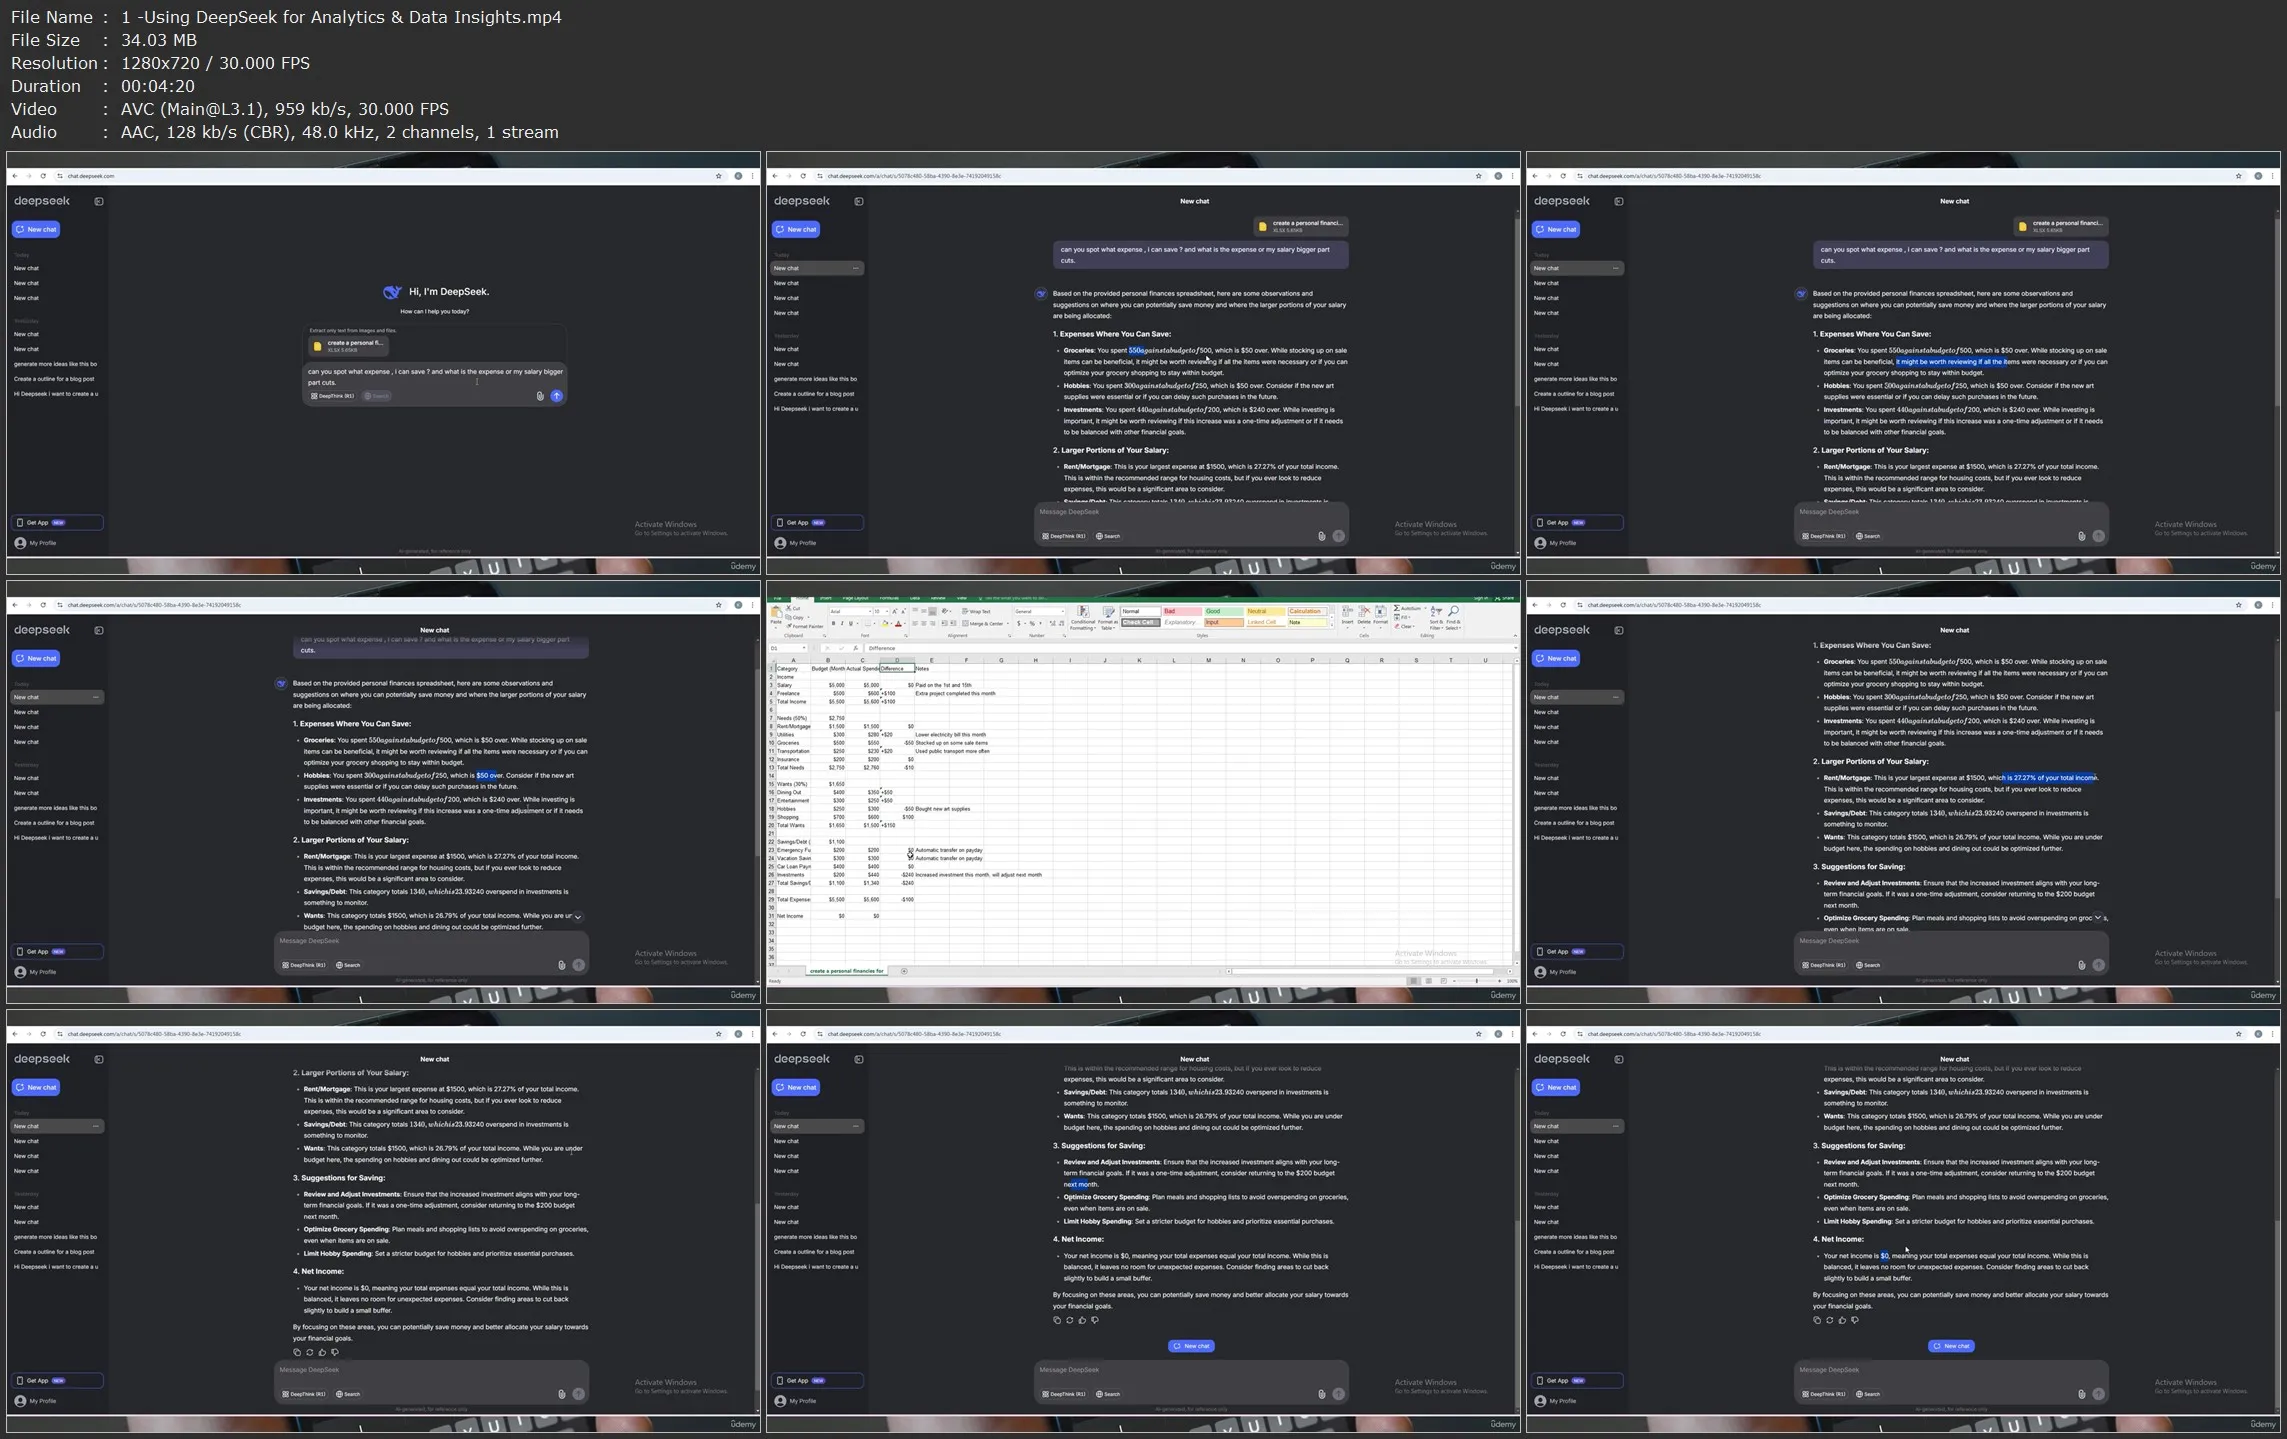2287x1439 pixels.
Task: Open the Review tab in Excel
Action: point(938,598)
